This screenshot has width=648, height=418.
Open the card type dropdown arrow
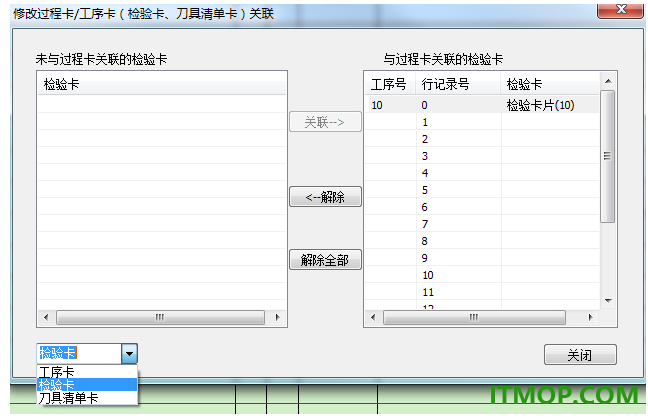tap(129, 354)
